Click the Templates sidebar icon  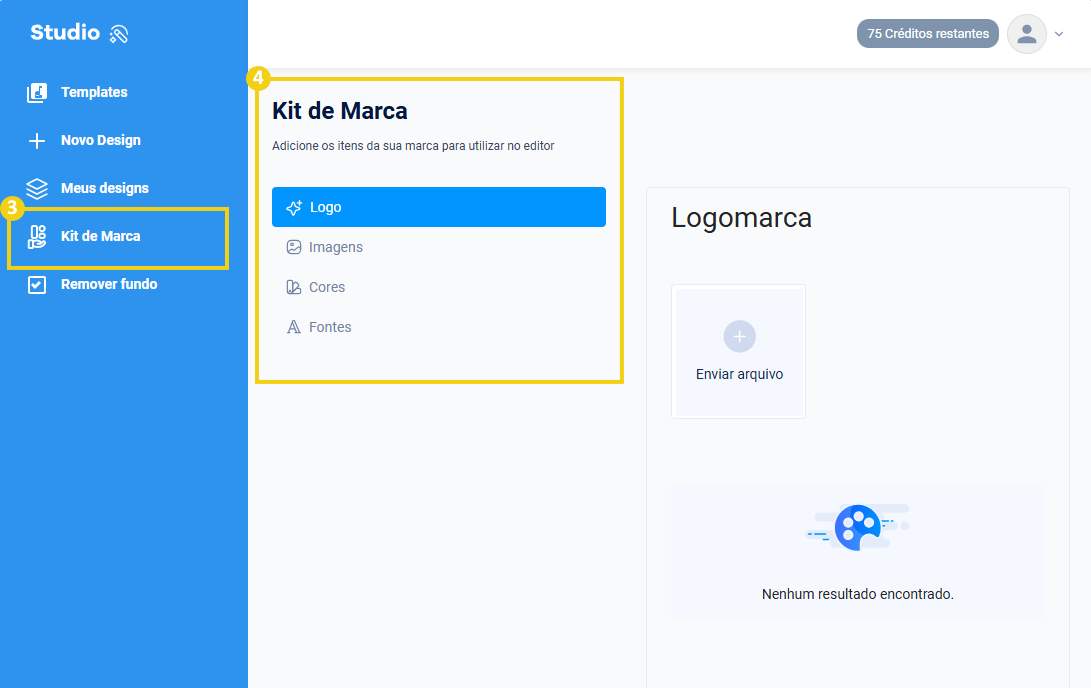click(x=37, y=93)
